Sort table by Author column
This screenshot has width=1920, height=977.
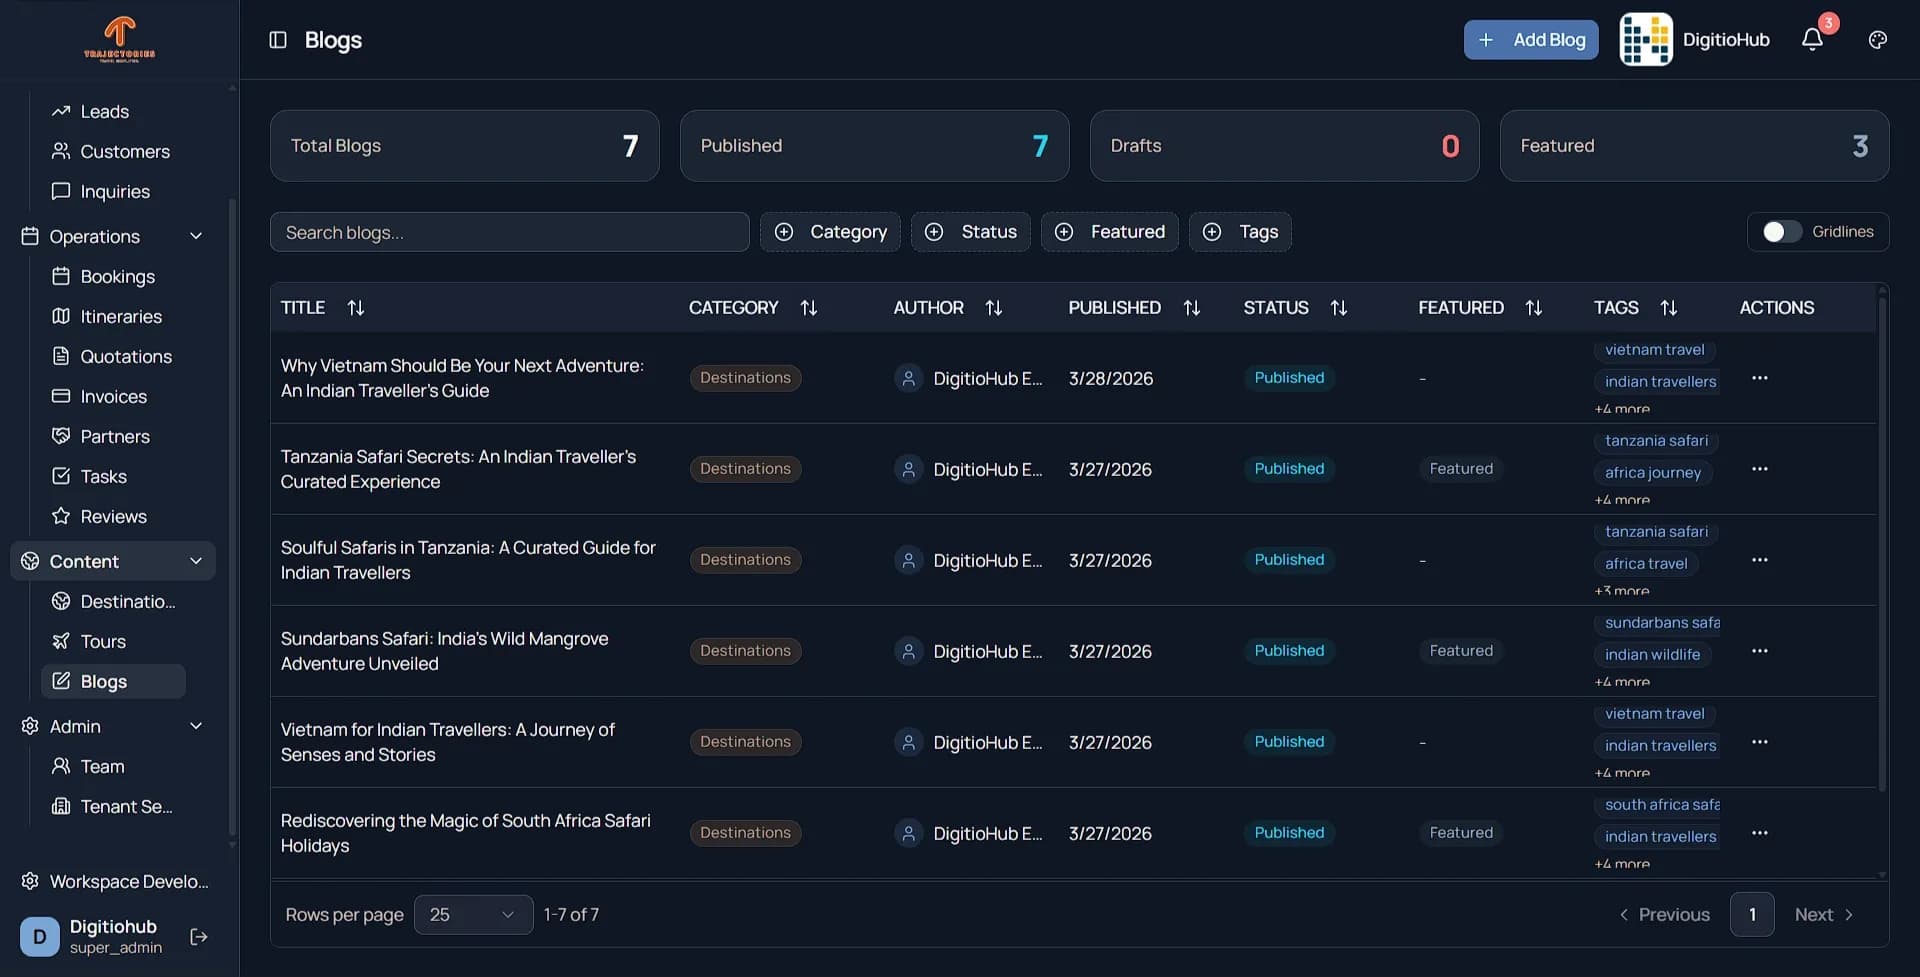click(993, 308)
